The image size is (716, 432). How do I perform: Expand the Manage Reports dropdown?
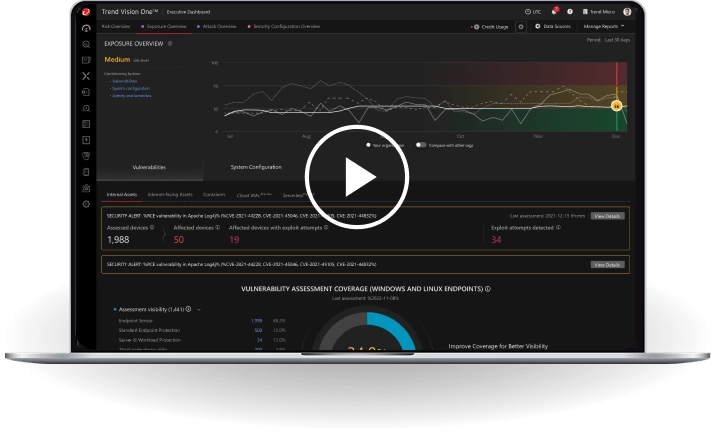[x=603, y=26]
